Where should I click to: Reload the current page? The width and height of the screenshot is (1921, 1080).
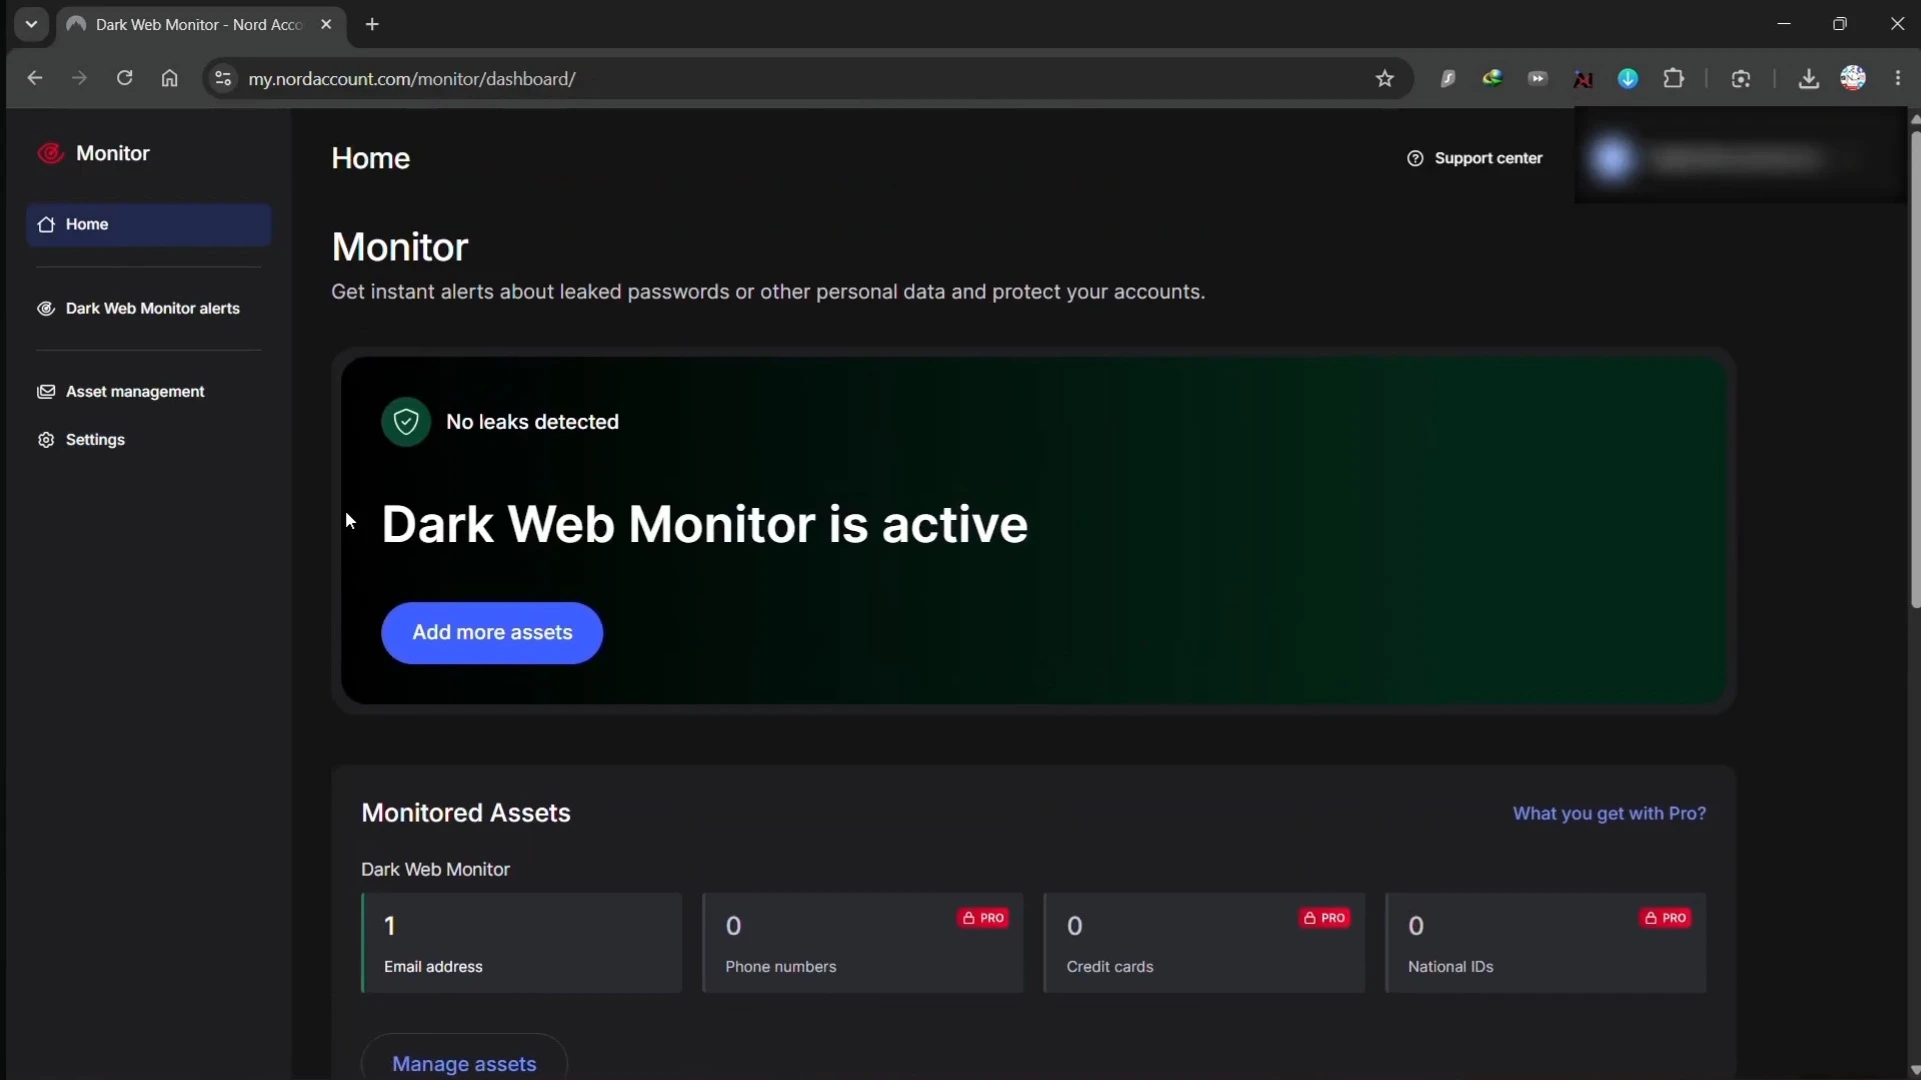tap(124, 78)
